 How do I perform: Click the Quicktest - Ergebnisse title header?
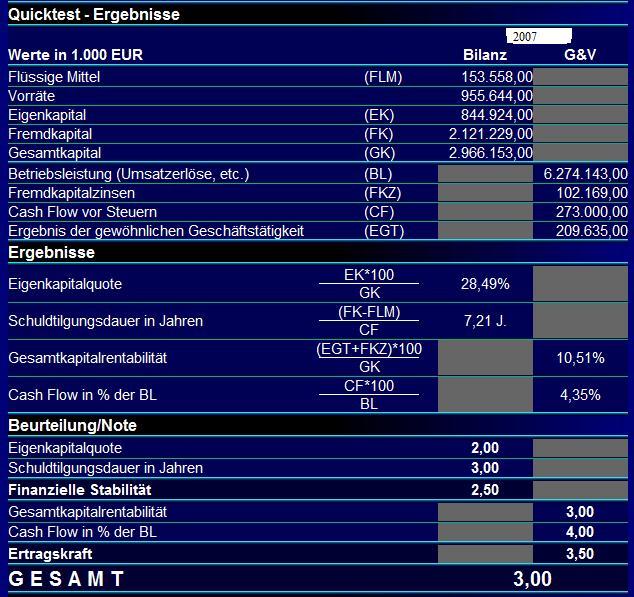[94, 15]
